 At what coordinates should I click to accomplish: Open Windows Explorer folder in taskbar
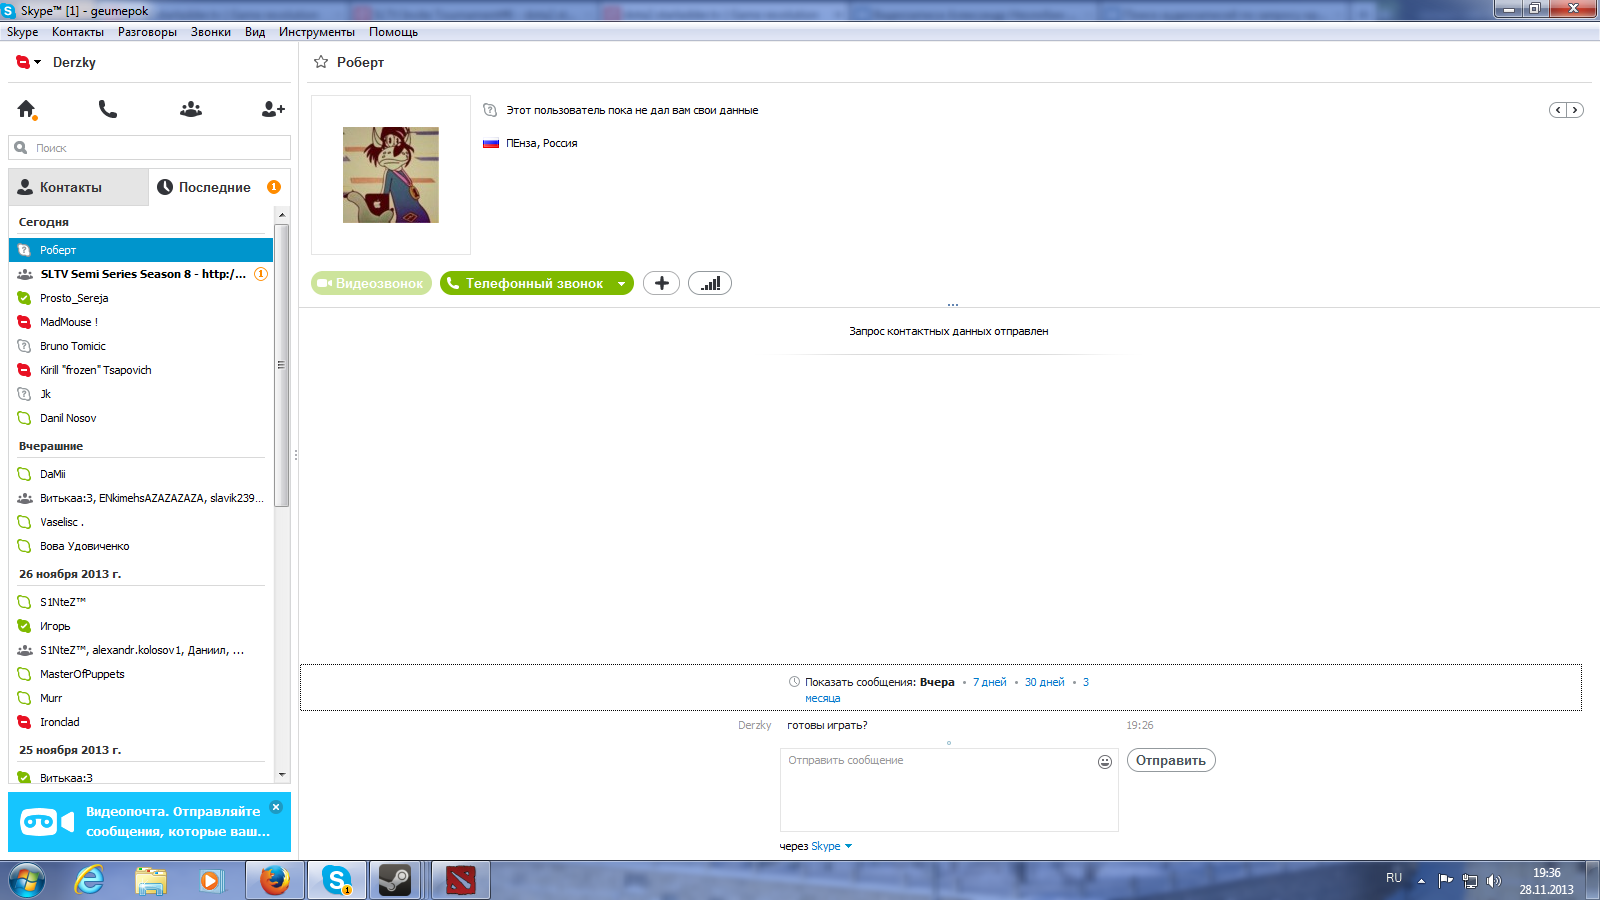[151, 880]
